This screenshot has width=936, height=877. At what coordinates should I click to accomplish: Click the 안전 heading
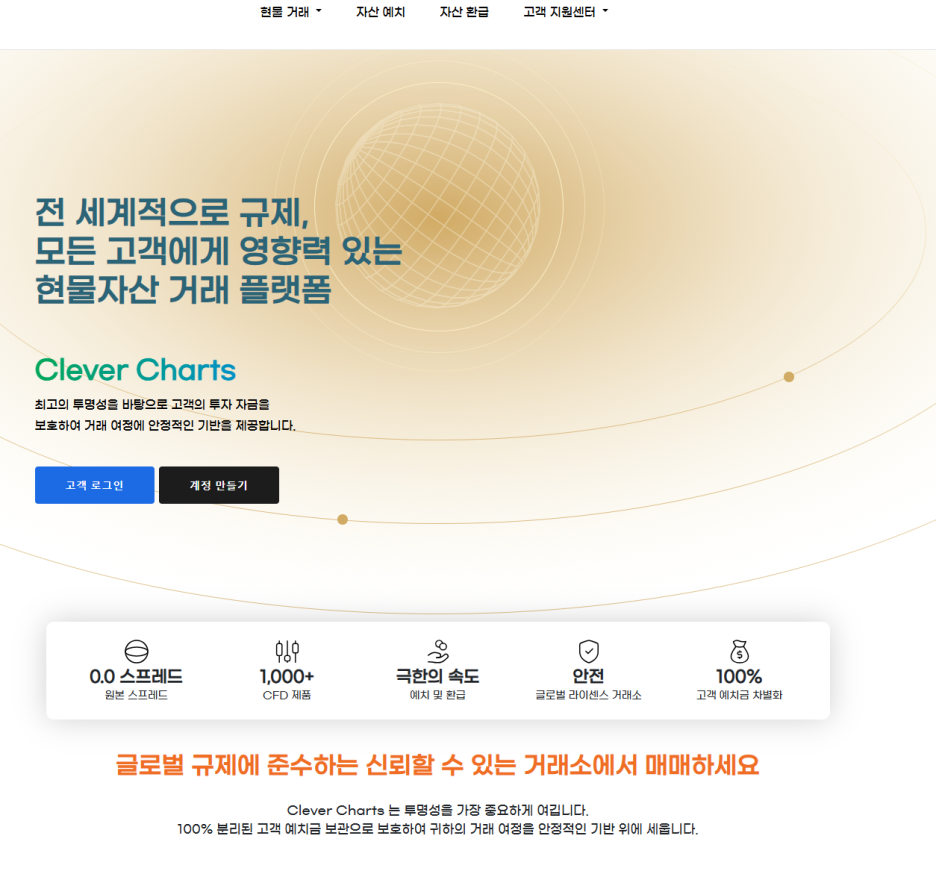pyautogui.click(x=589, y=676)
